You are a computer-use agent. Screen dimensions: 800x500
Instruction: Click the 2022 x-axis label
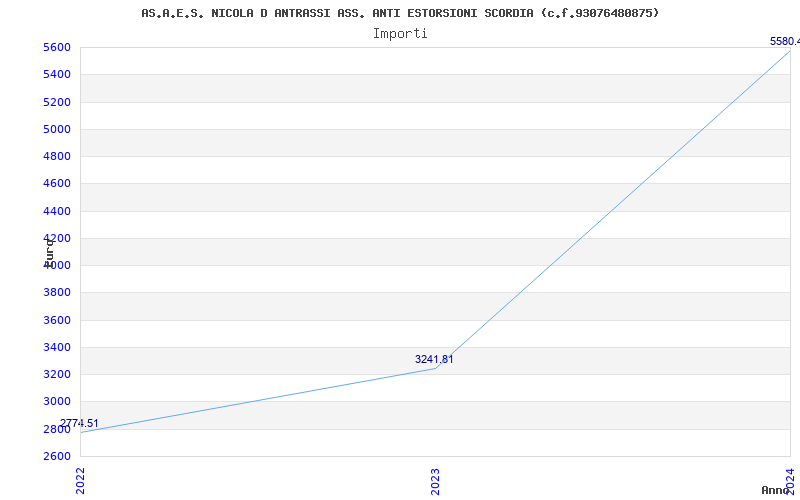pos(80,481)
